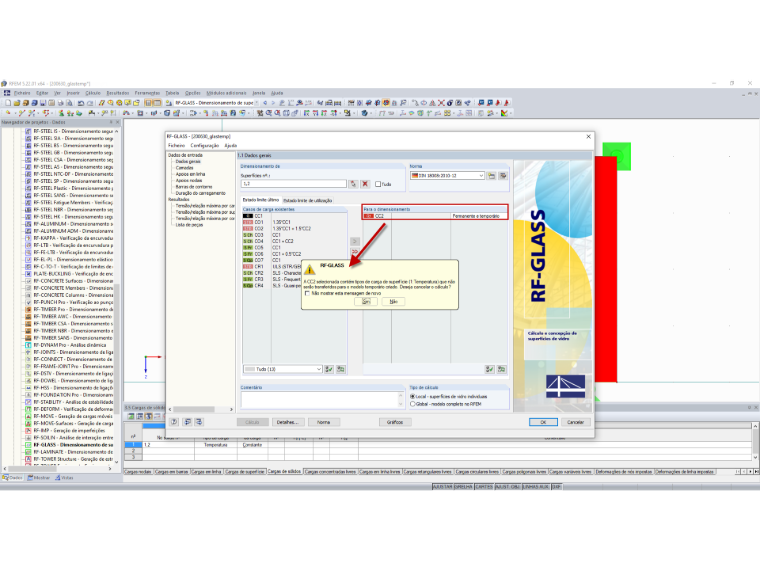Click the edit standard settings icon beside Norma

[503, 175]
